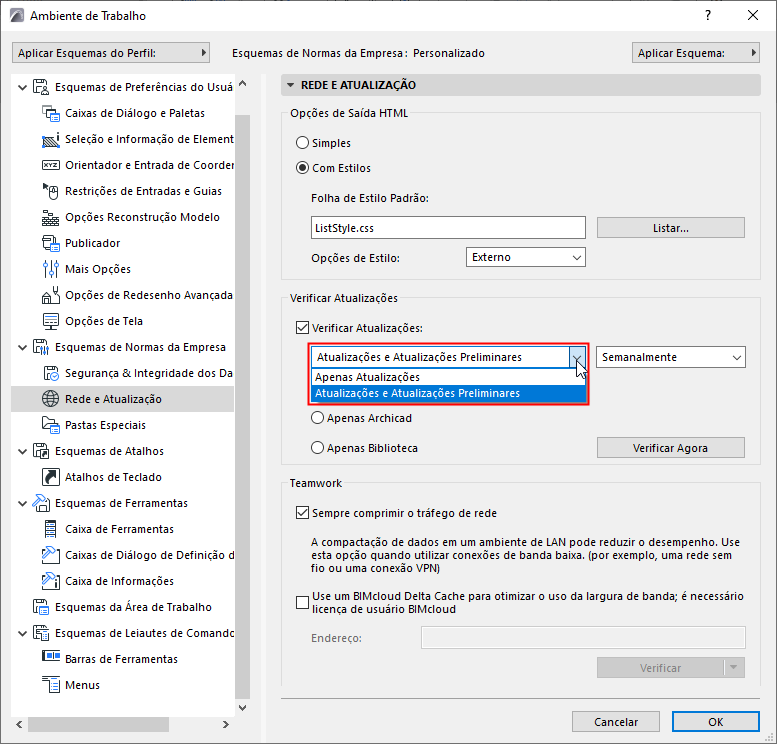This screenshot has width=777, height=744.
Task: Click the Caixas de Diálogo de Definição icon
Action: click(x=51, y=555)
